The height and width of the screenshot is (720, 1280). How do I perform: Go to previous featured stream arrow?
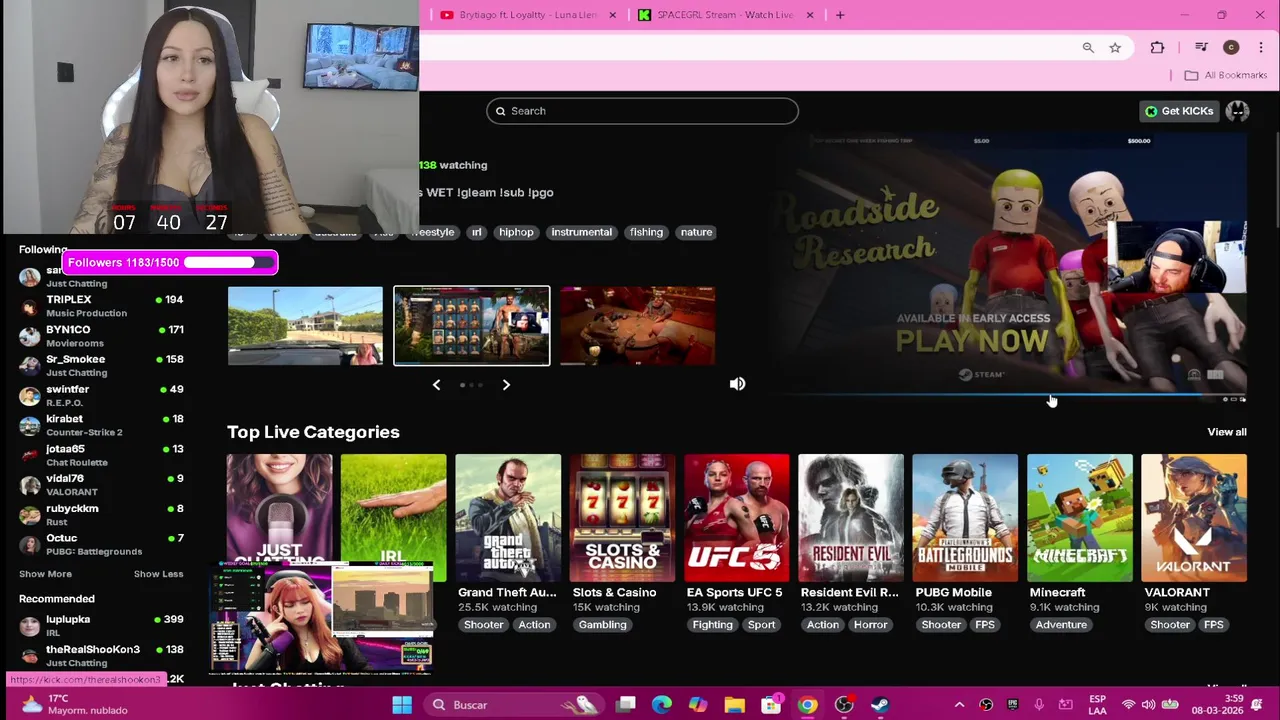tap(436, 385)
